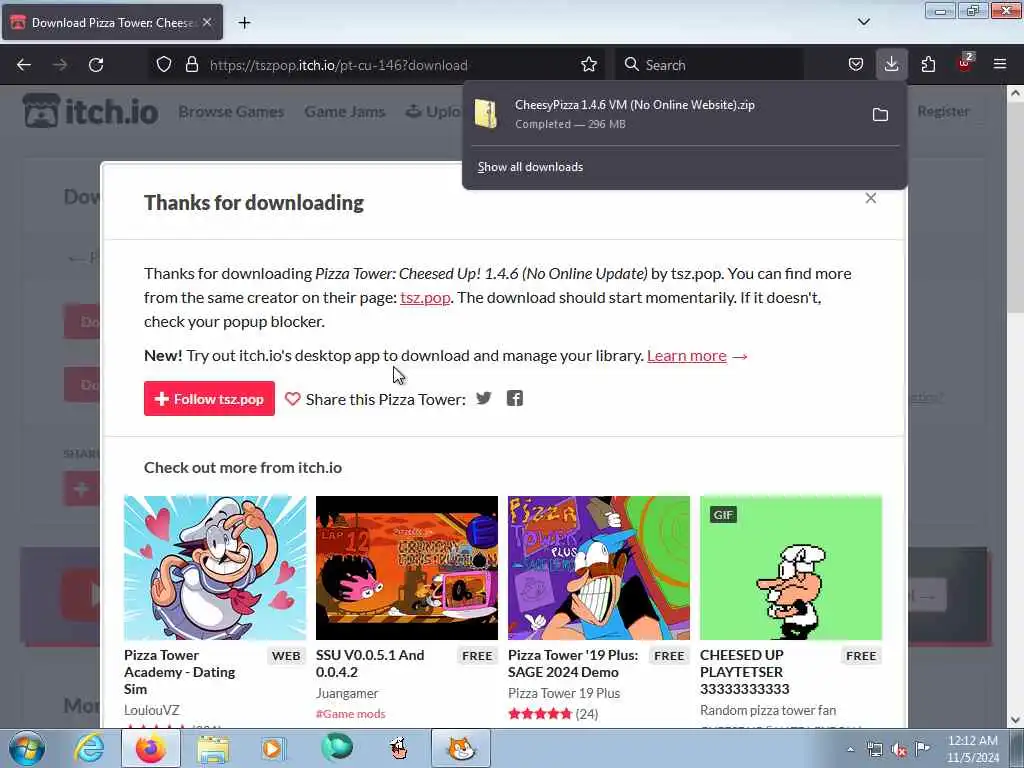The image size is (1024, 768).
Task: Click the taskbar clock showing 12:12 AM
Action: 973,748
